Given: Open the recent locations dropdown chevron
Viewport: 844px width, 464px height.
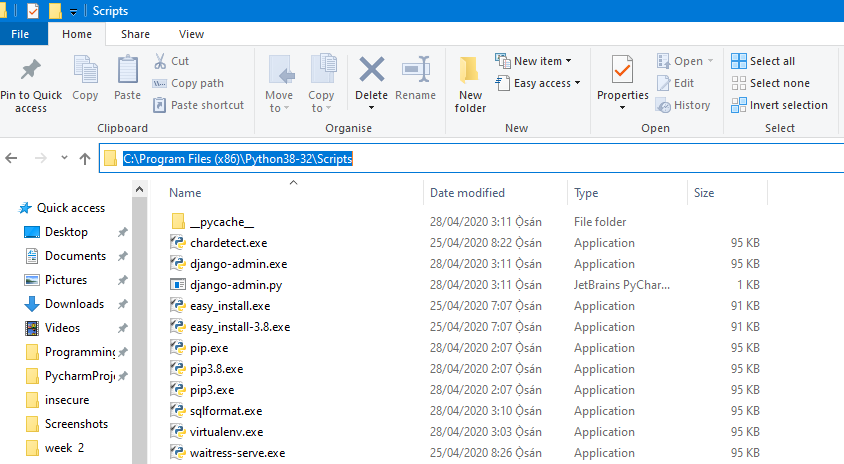Looking at the screenshot, I should pyautogui.click(x=65, y=158).
